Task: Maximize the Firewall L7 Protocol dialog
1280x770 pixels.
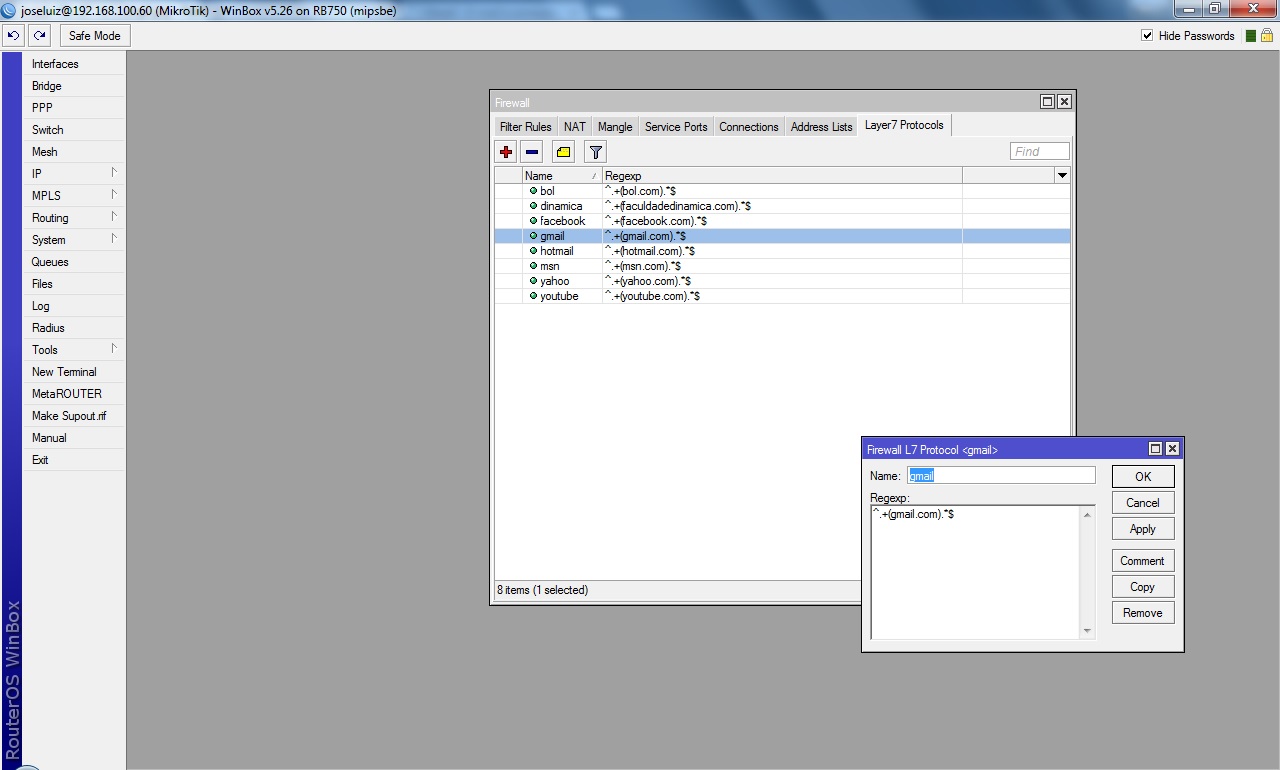Action: click(1156, 449)
